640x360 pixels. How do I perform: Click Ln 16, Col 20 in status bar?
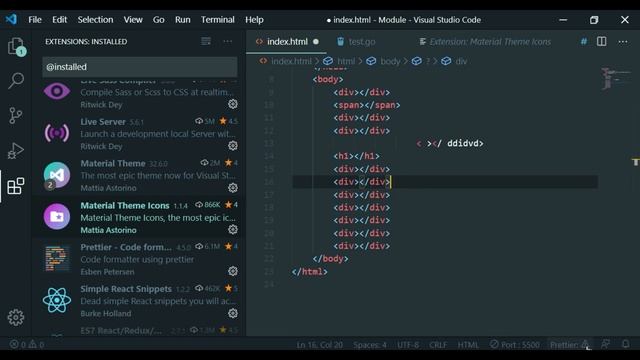point(320,345)
